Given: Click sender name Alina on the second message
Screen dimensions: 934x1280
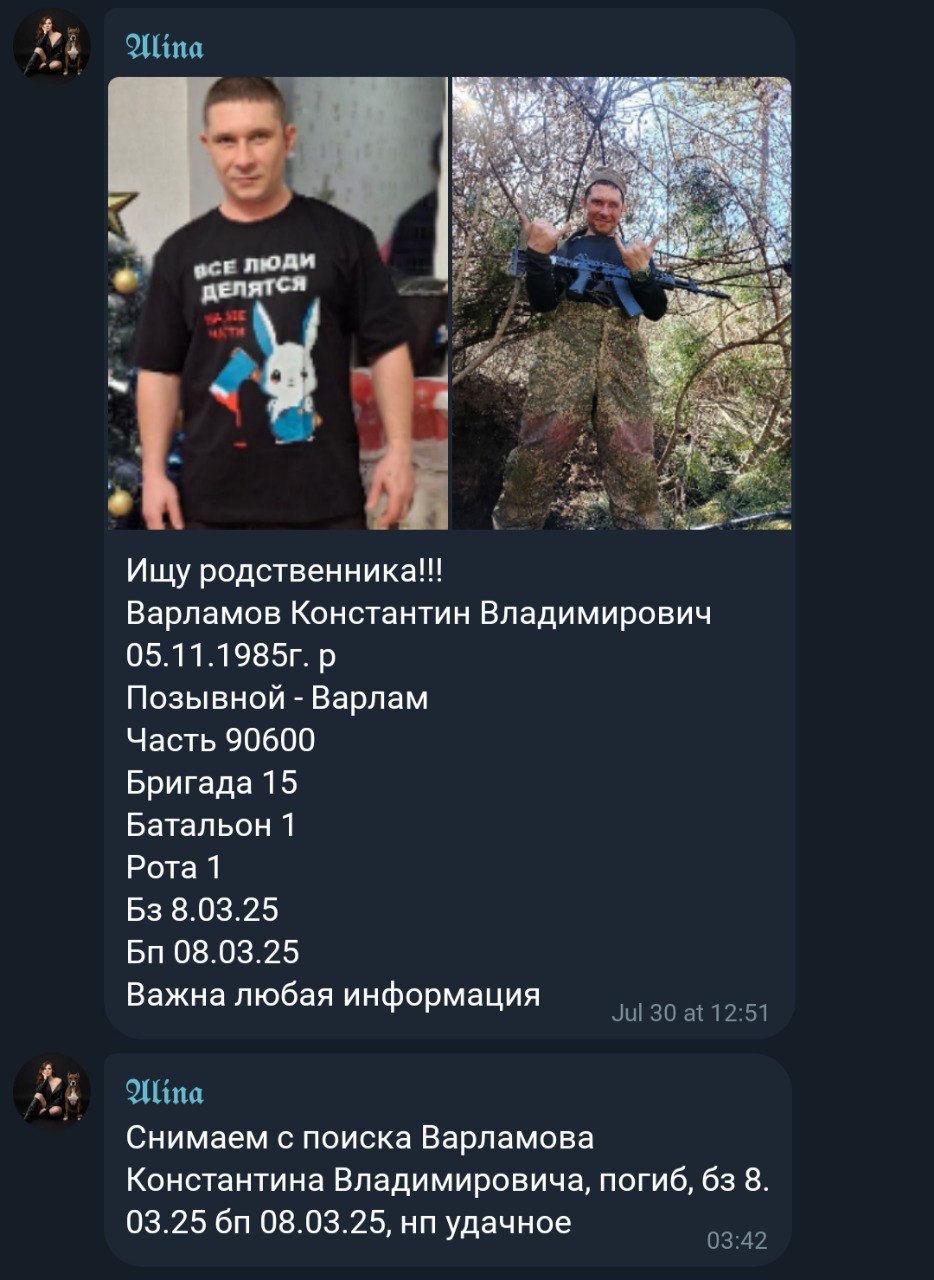Looking at the screenshot, I should [x=165, y=1091].
